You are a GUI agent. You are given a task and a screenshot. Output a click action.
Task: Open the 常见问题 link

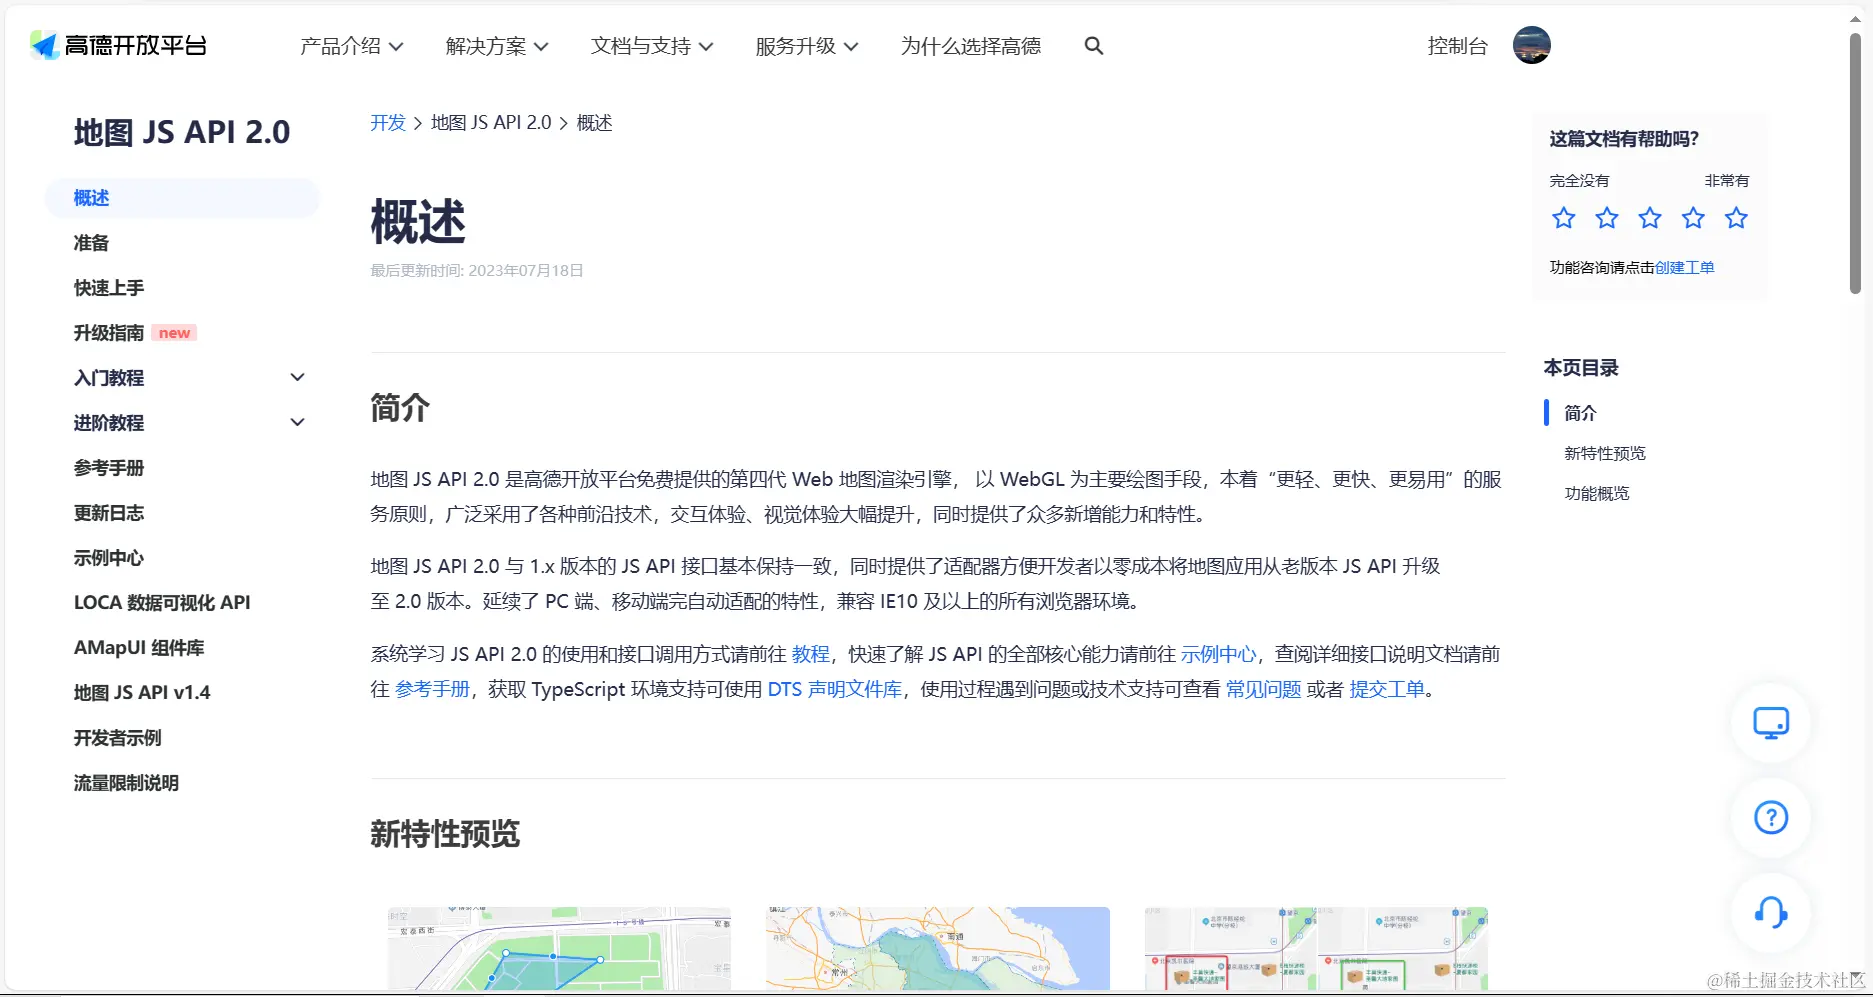pyautogui.click(x=1264, y=689)
